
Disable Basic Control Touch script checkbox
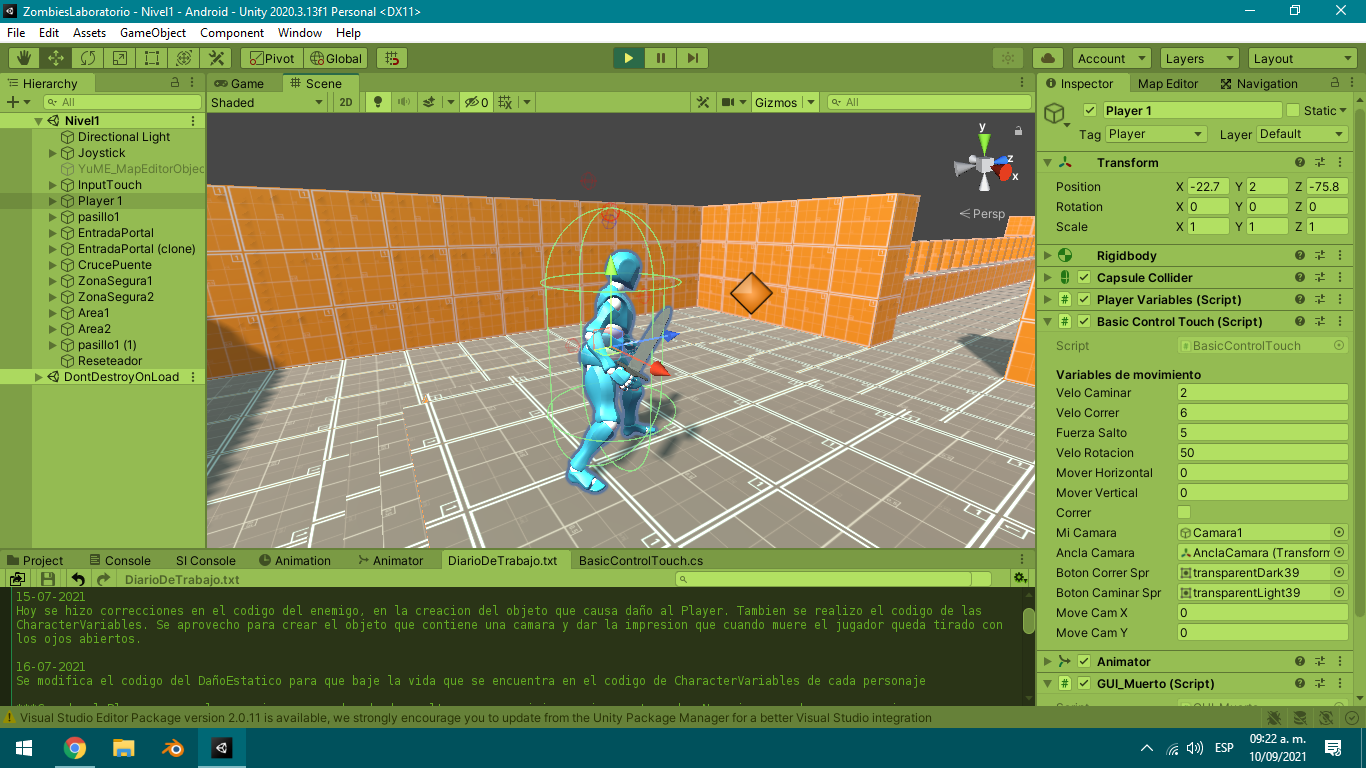1084,322
